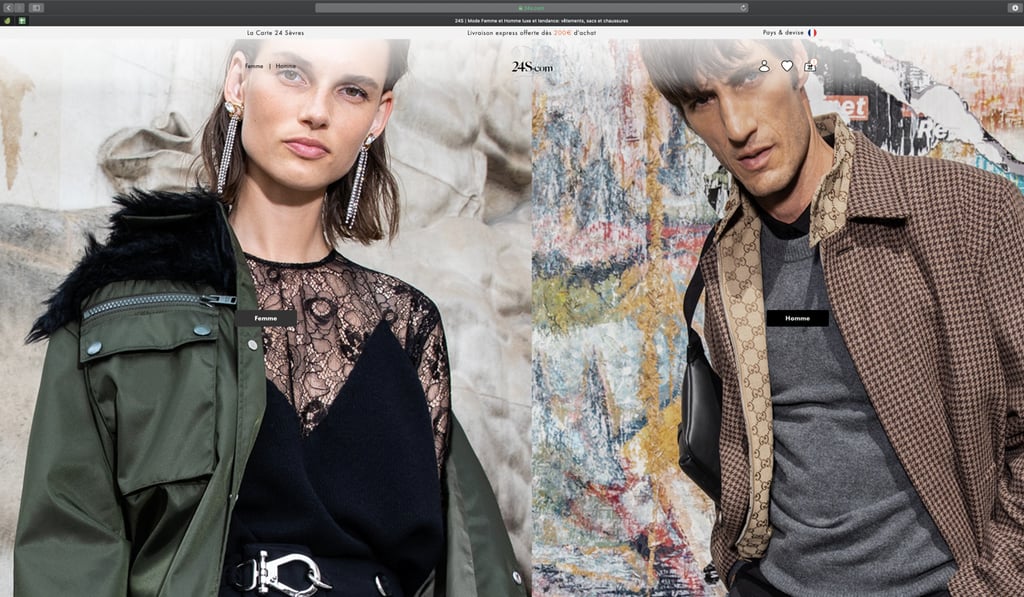Open the Femme navigation menu
This screenshot has height=597, width=1024.
253,66
